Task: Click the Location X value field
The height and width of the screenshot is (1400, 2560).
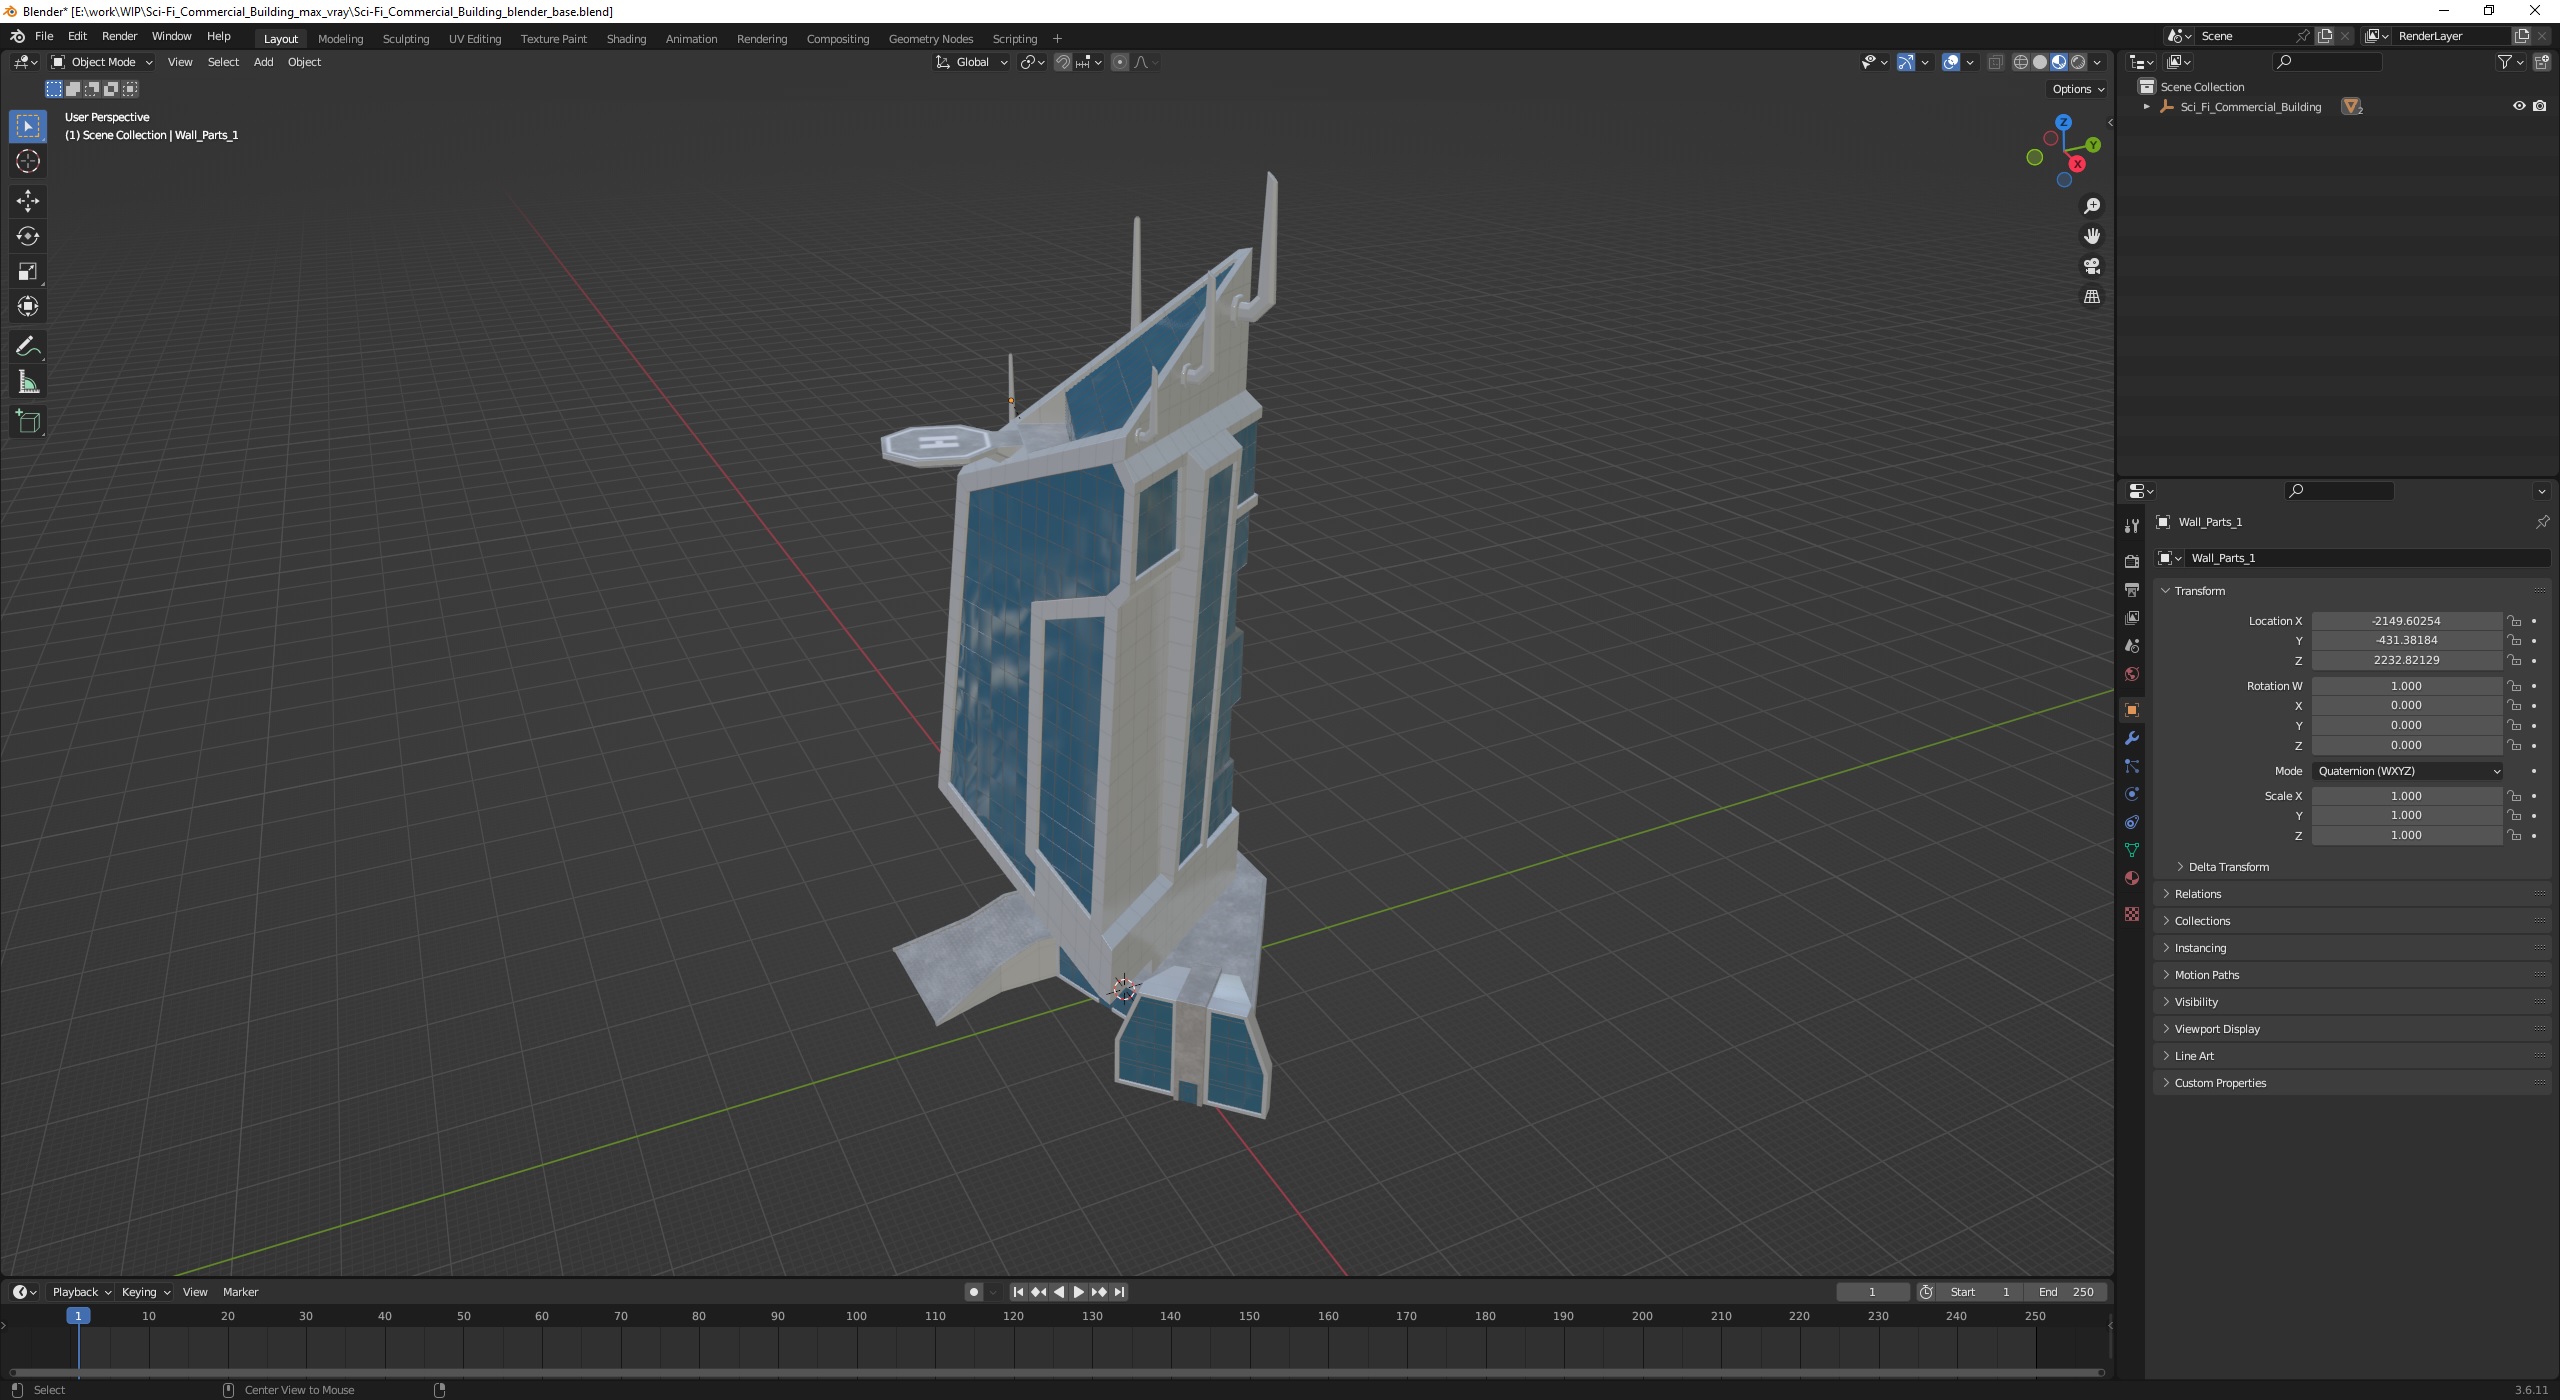Action: [x=2406, y=621]
